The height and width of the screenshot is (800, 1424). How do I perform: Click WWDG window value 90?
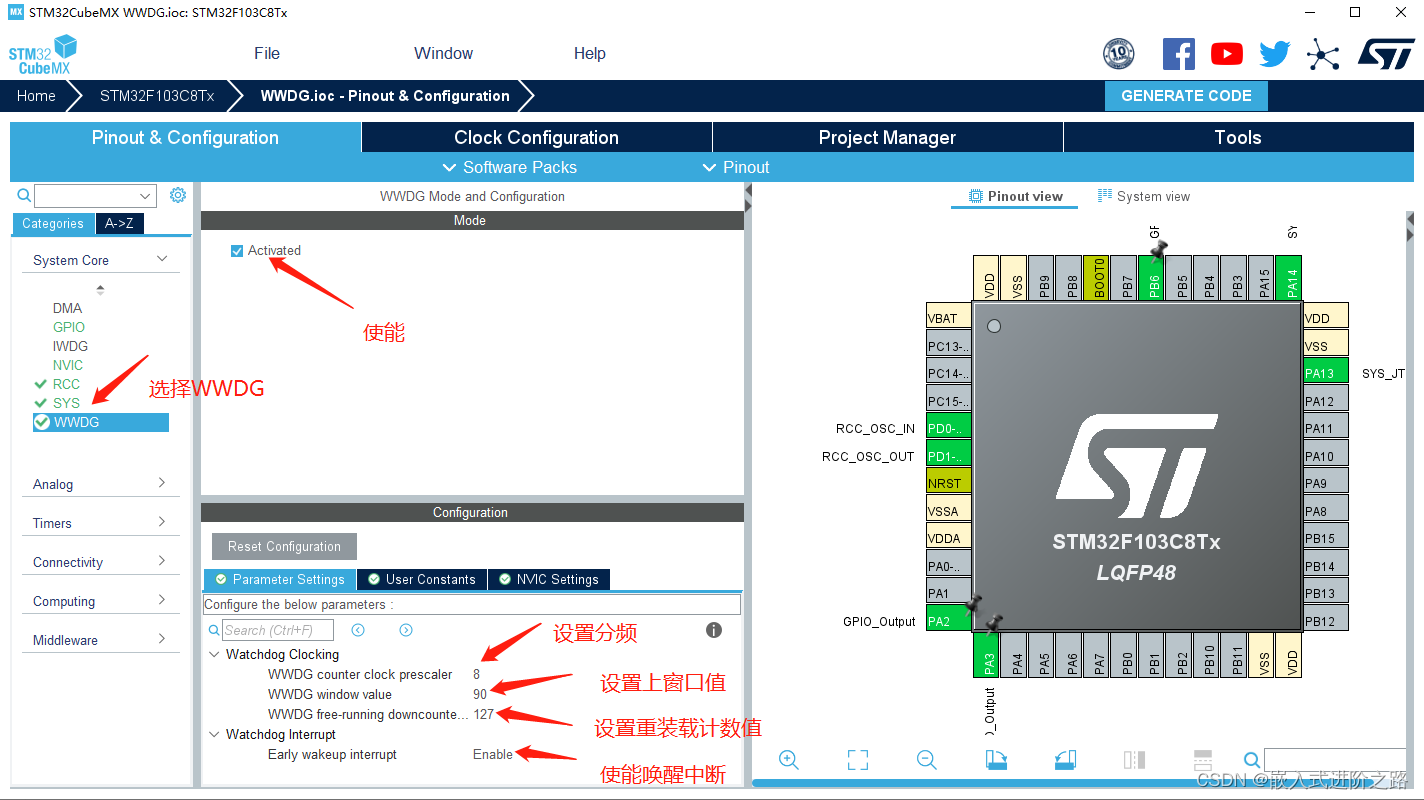point(480,694)
